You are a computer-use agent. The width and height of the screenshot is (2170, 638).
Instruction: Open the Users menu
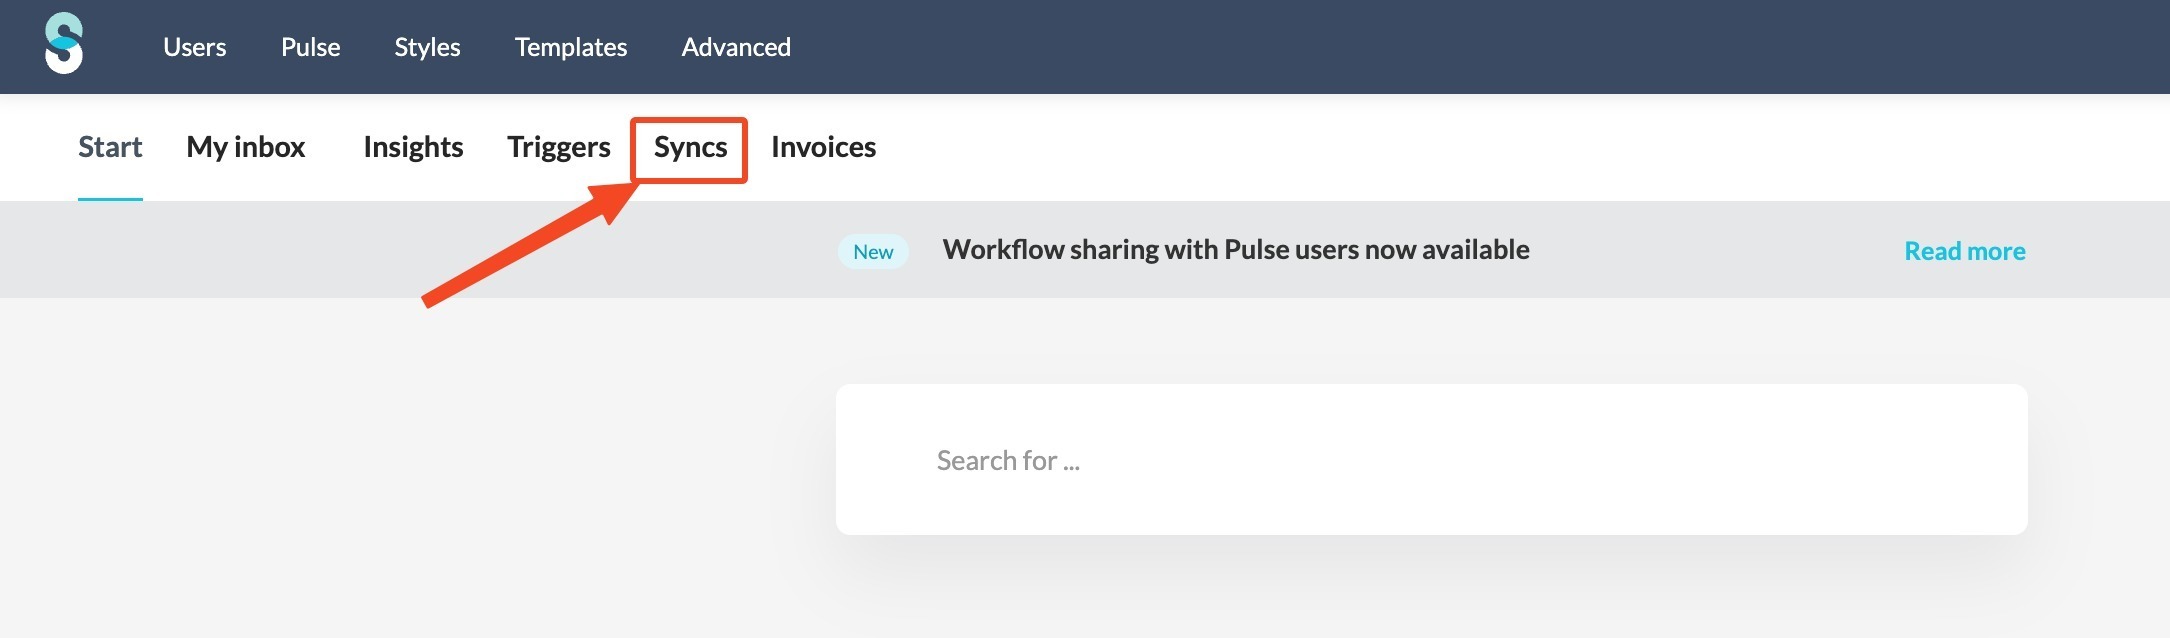pos(194,47)
